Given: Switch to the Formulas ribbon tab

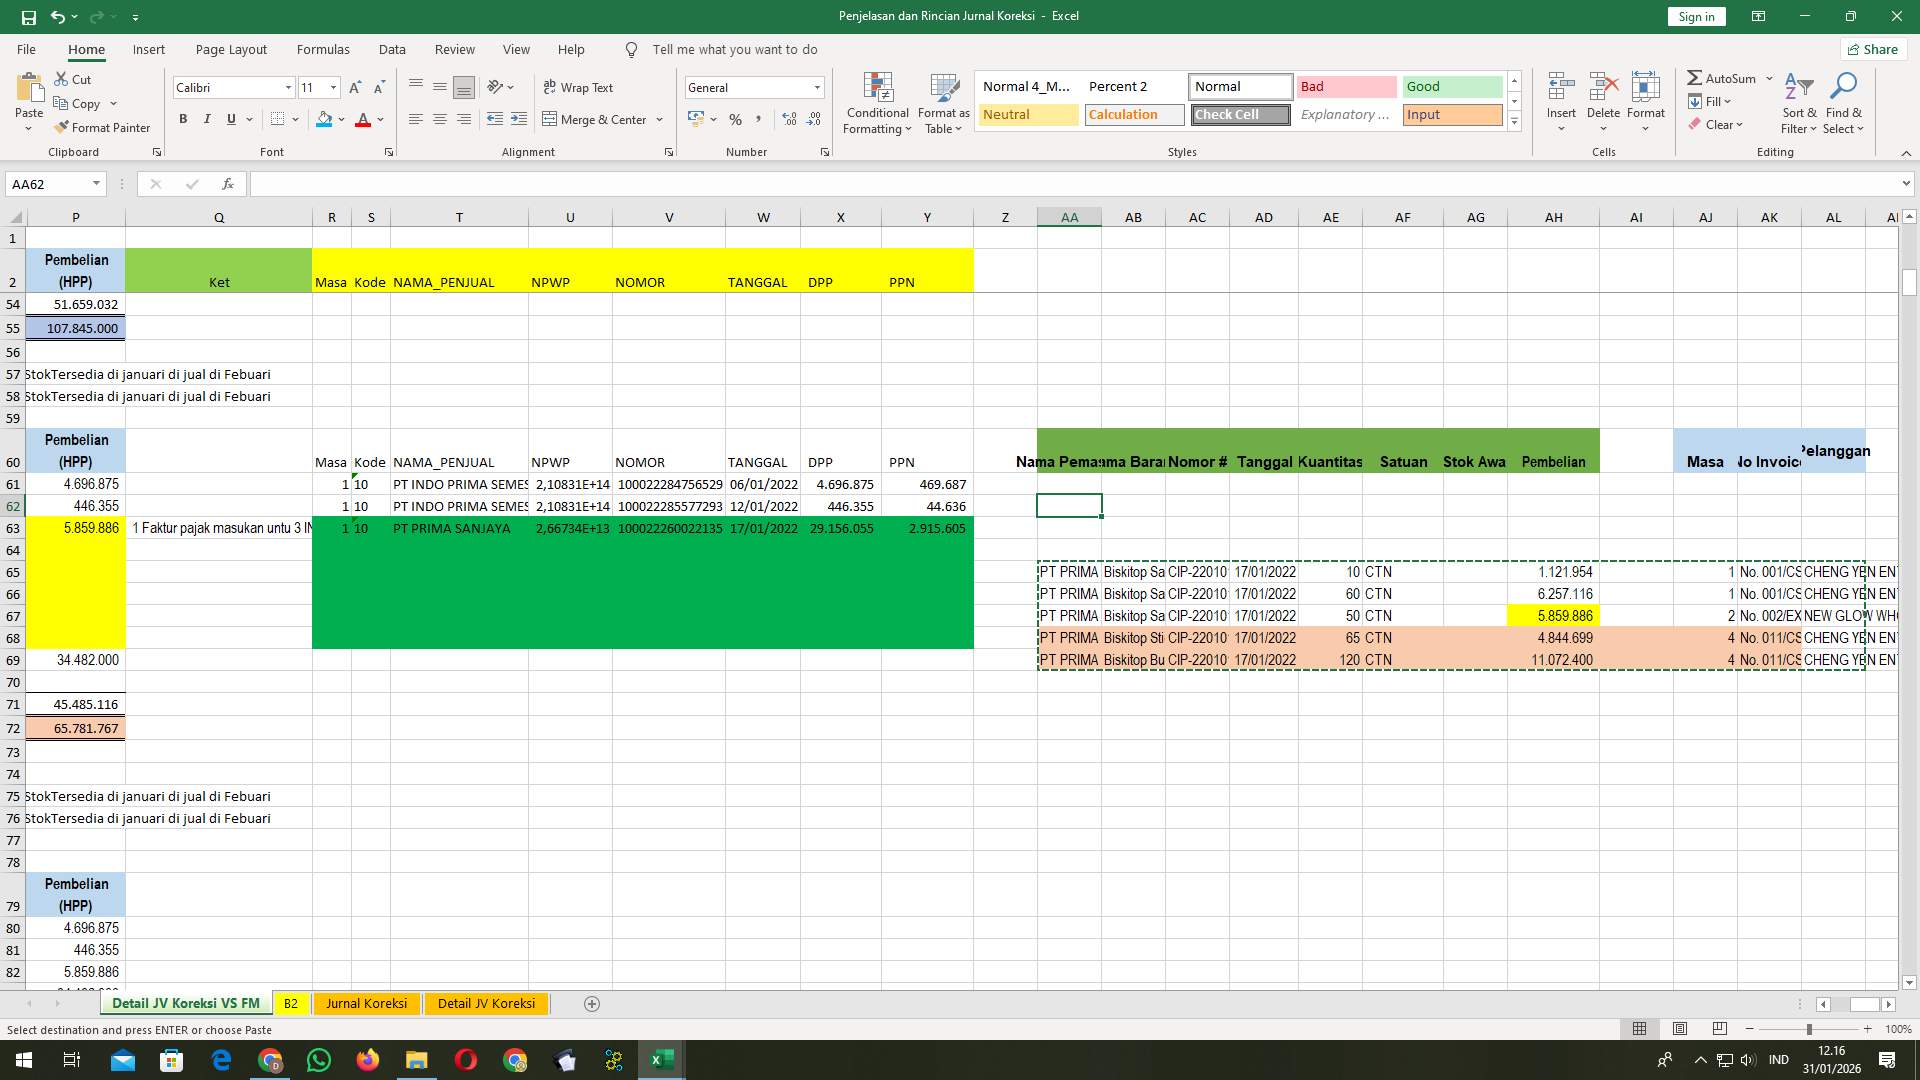Looking at the screenshot, I should coord(323,49).
